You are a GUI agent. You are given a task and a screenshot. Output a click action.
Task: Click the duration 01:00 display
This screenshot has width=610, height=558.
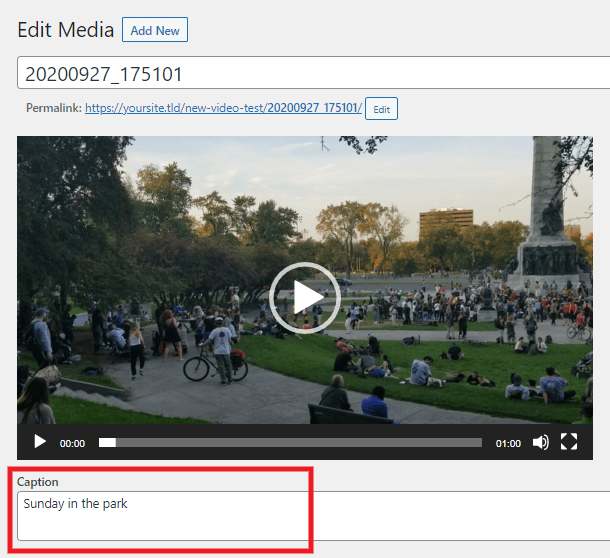[508, 443]
